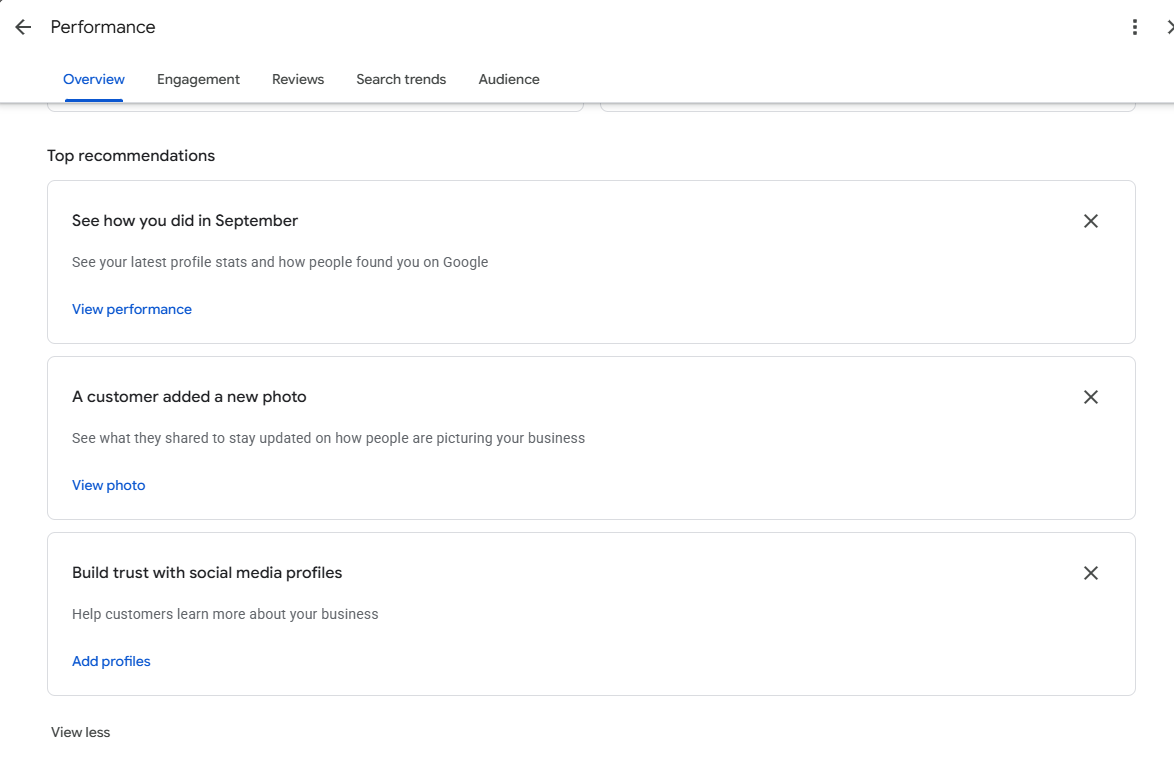Switch to the Overview tab
Screen dimensions: 1174x767
(94, 79)
